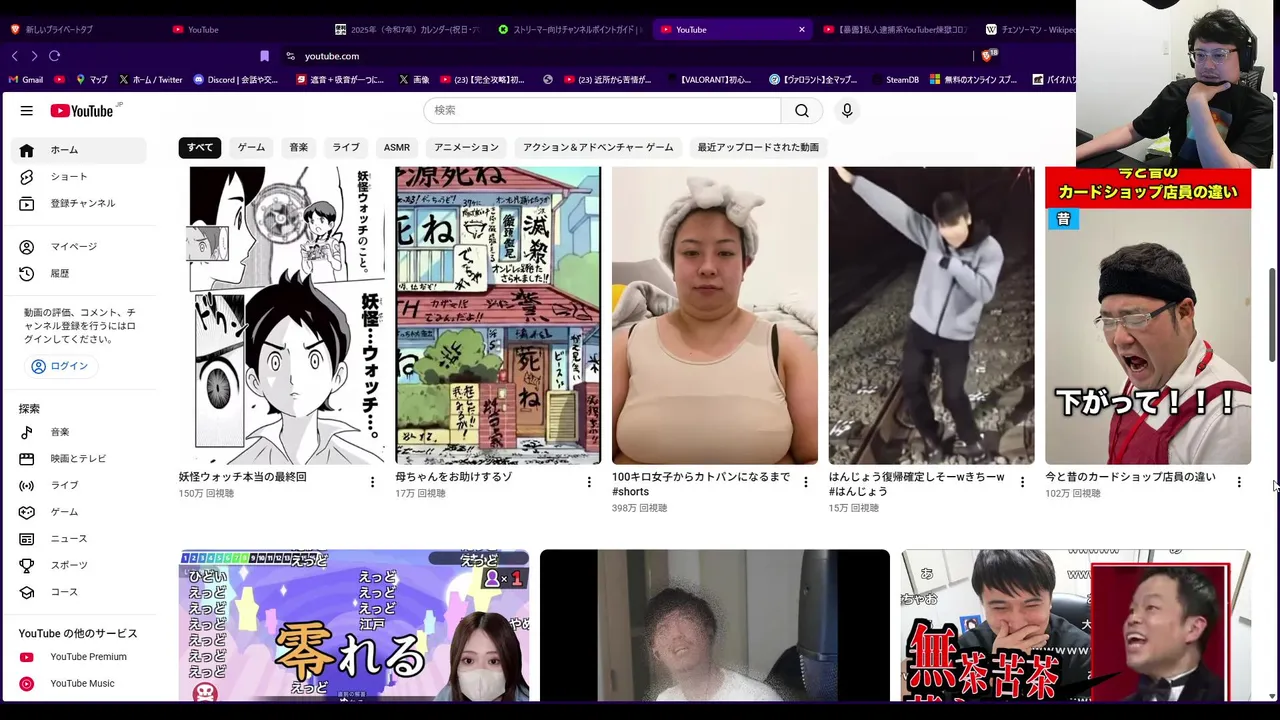Viewport: 1280px width, 720px height.
Task: Open the マップ bookmark
Action: coord(92,79)
